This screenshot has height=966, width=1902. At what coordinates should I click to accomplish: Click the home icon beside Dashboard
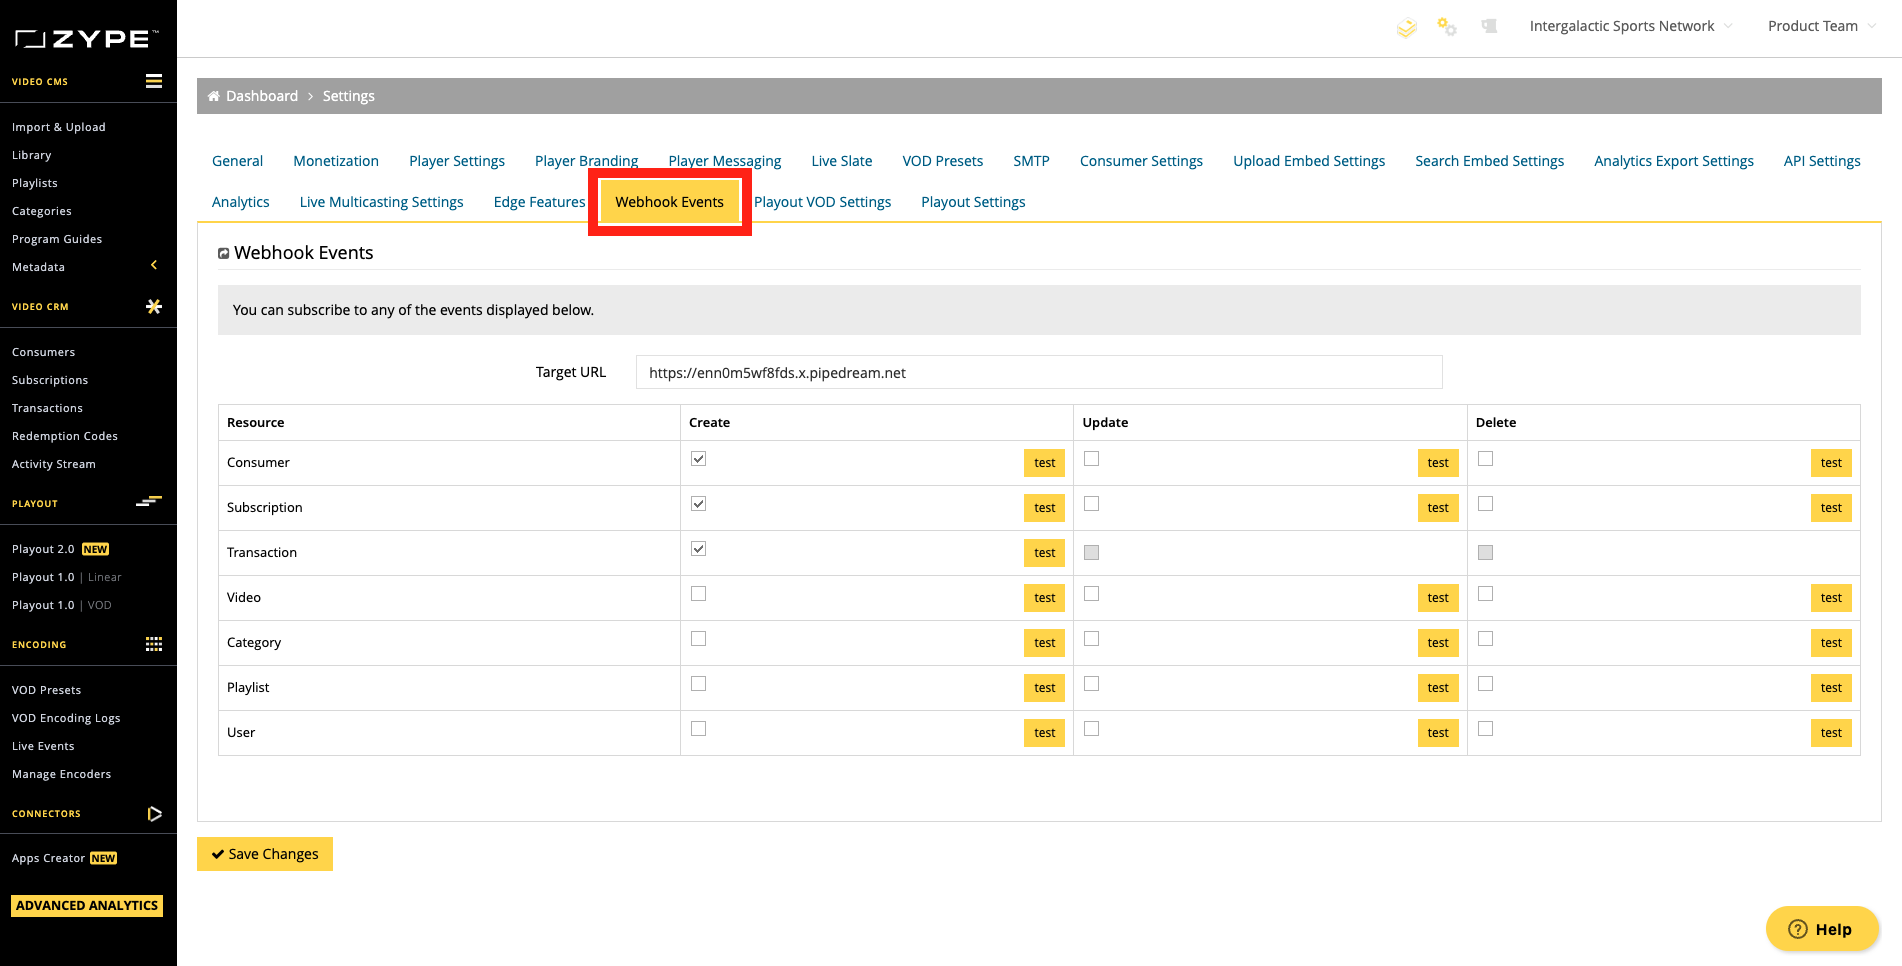coord(213,96)
